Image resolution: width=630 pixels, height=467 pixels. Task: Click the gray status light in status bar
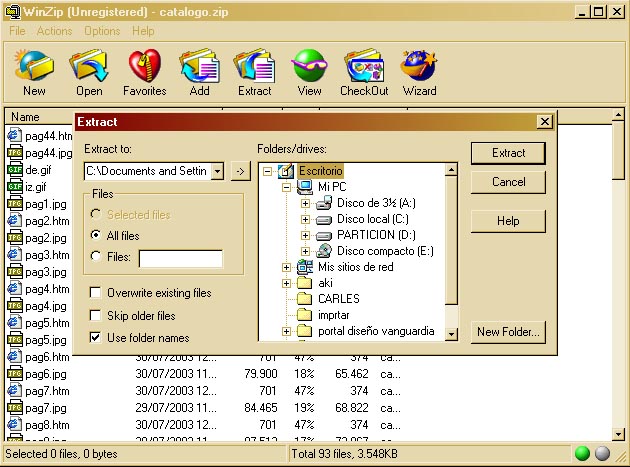click(602, 453)
